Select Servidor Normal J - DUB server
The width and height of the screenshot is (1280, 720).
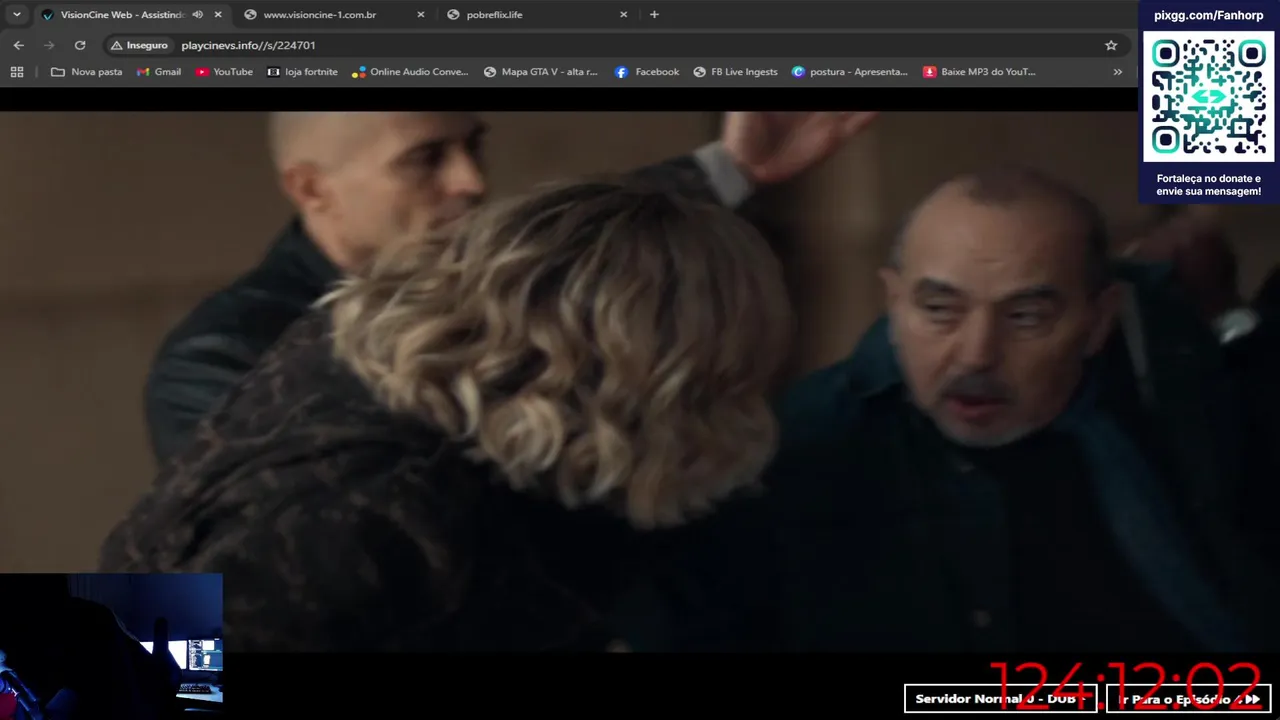point(1000,698)
